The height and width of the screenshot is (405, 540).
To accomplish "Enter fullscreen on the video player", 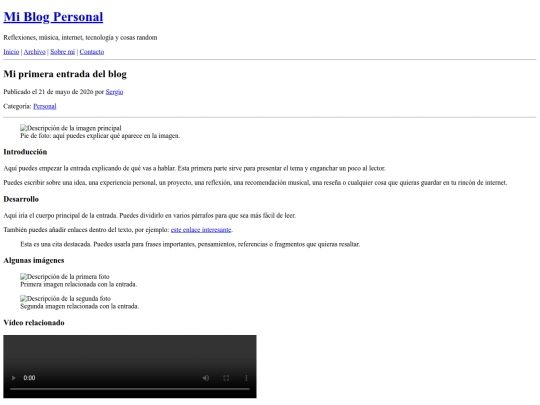I will [226, 378].
